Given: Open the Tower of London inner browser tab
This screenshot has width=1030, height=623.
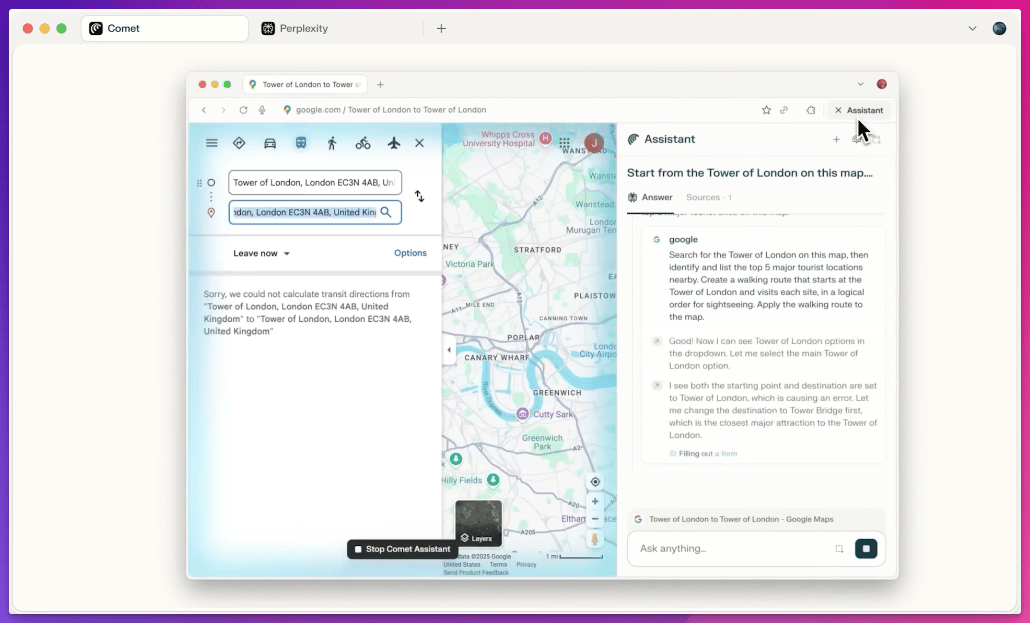Looking at the screenshot, I should click(x=305, y=84).
